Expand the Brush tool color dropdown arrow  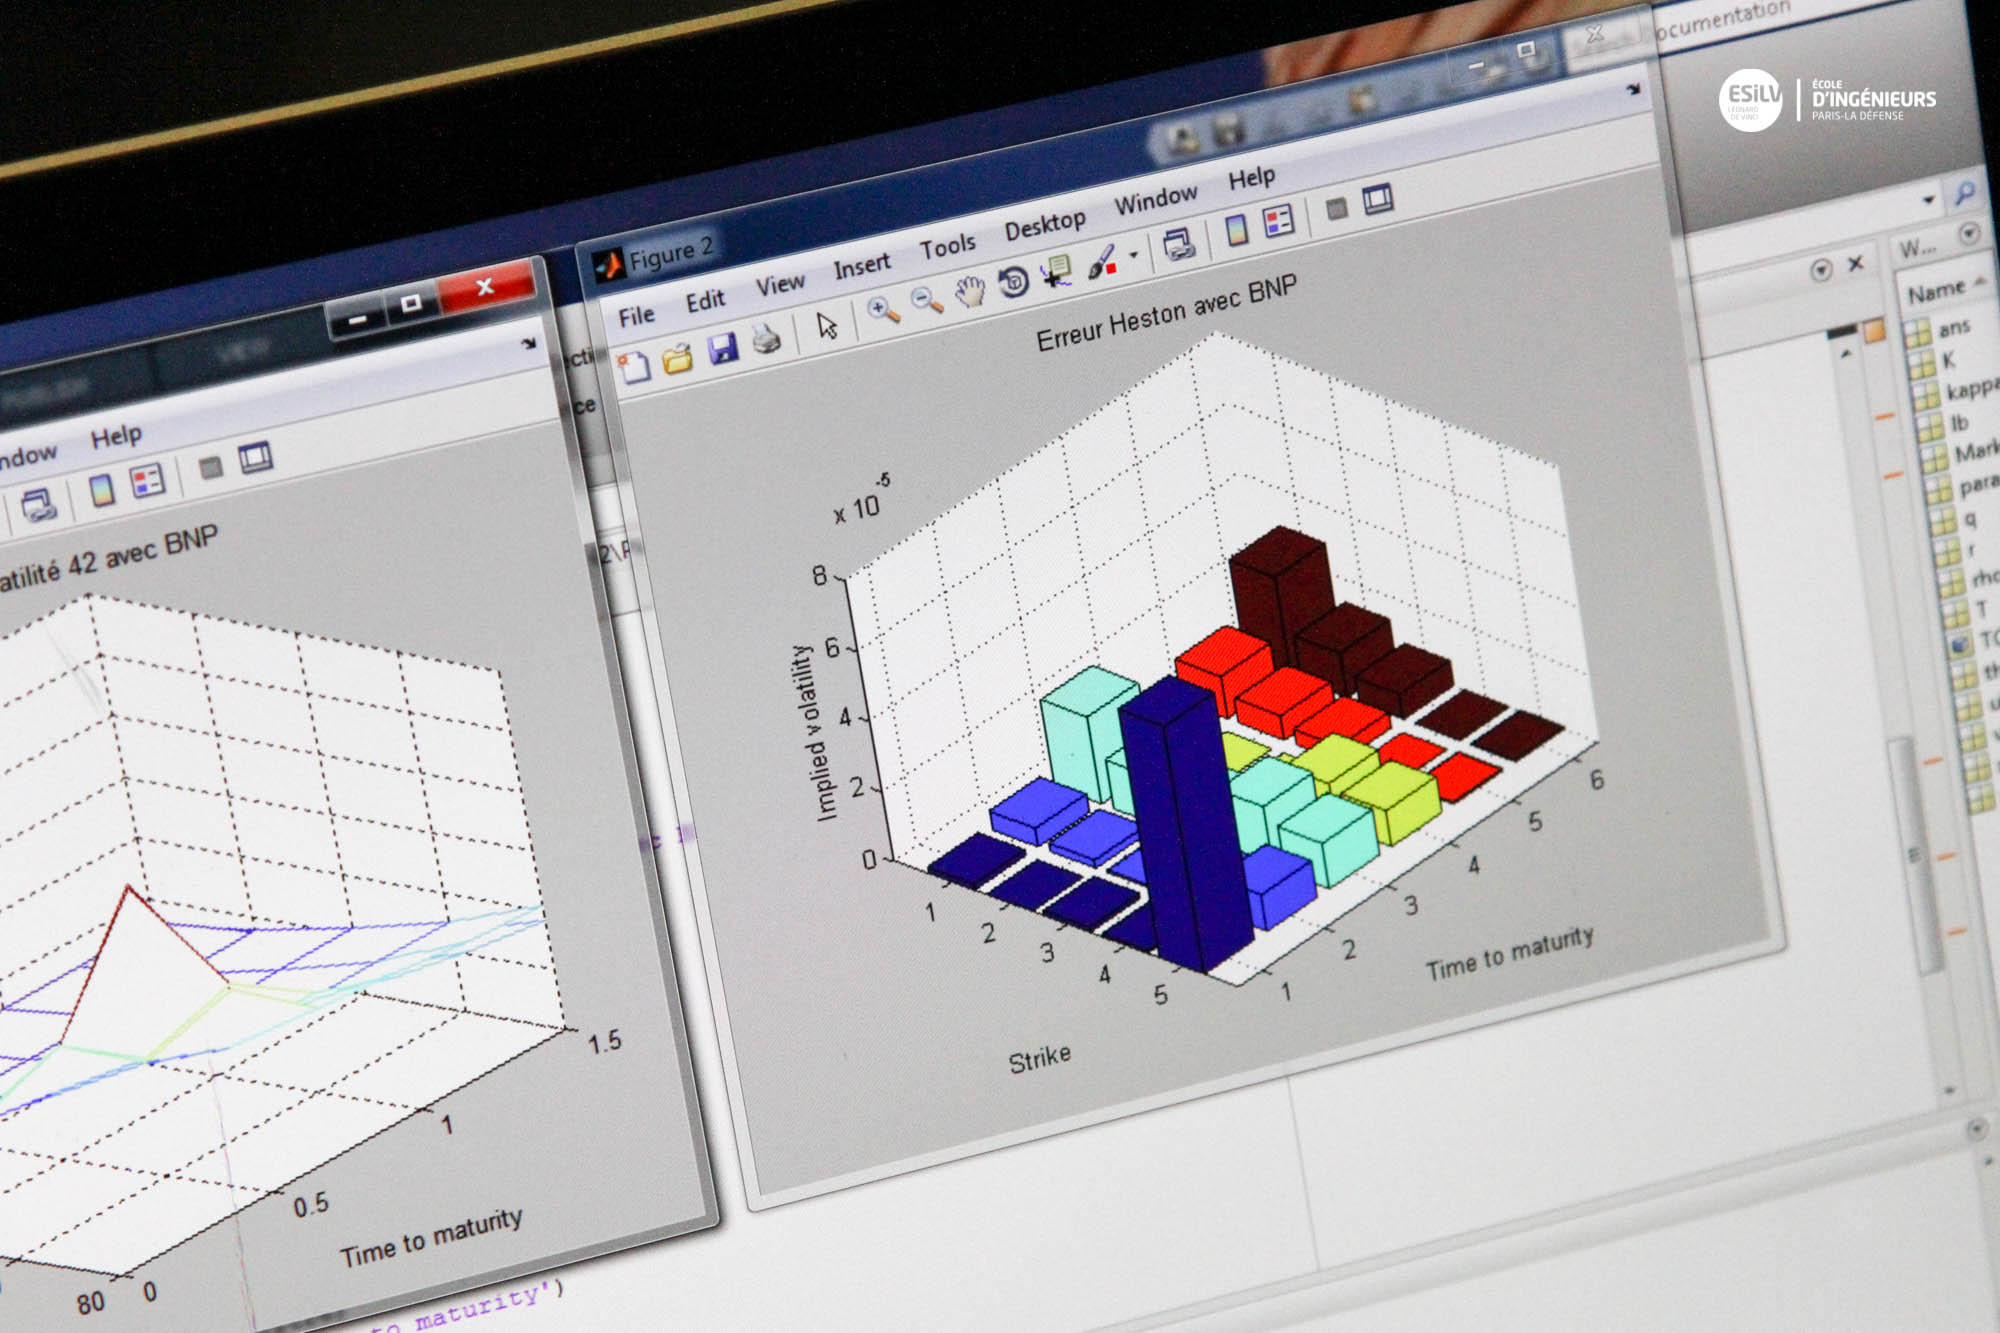click(x=1133, y=255)
